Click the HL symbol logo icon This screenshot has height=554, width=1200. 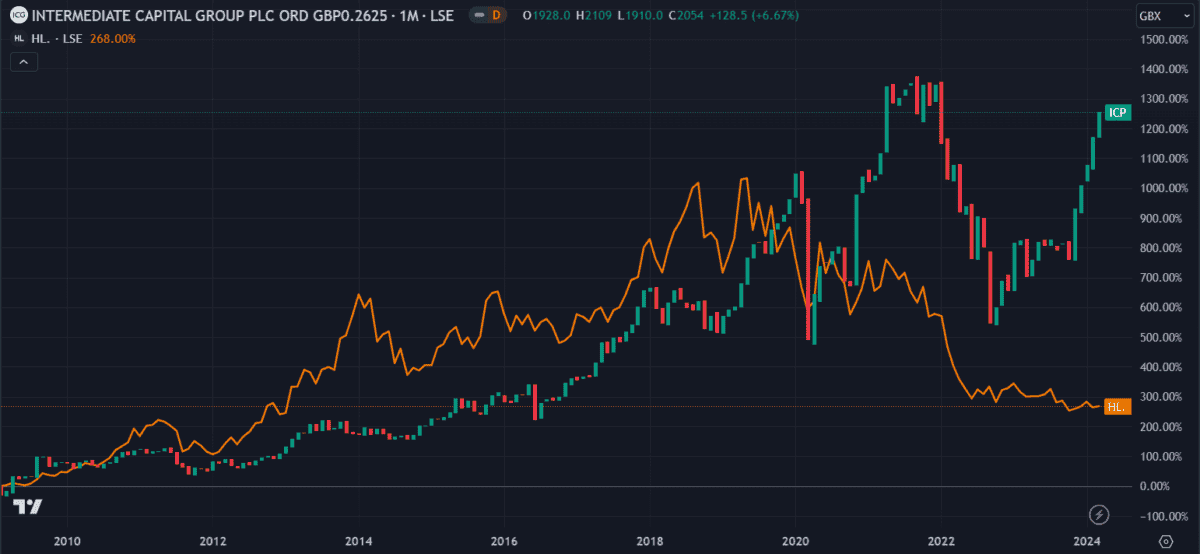click(17, 38)
